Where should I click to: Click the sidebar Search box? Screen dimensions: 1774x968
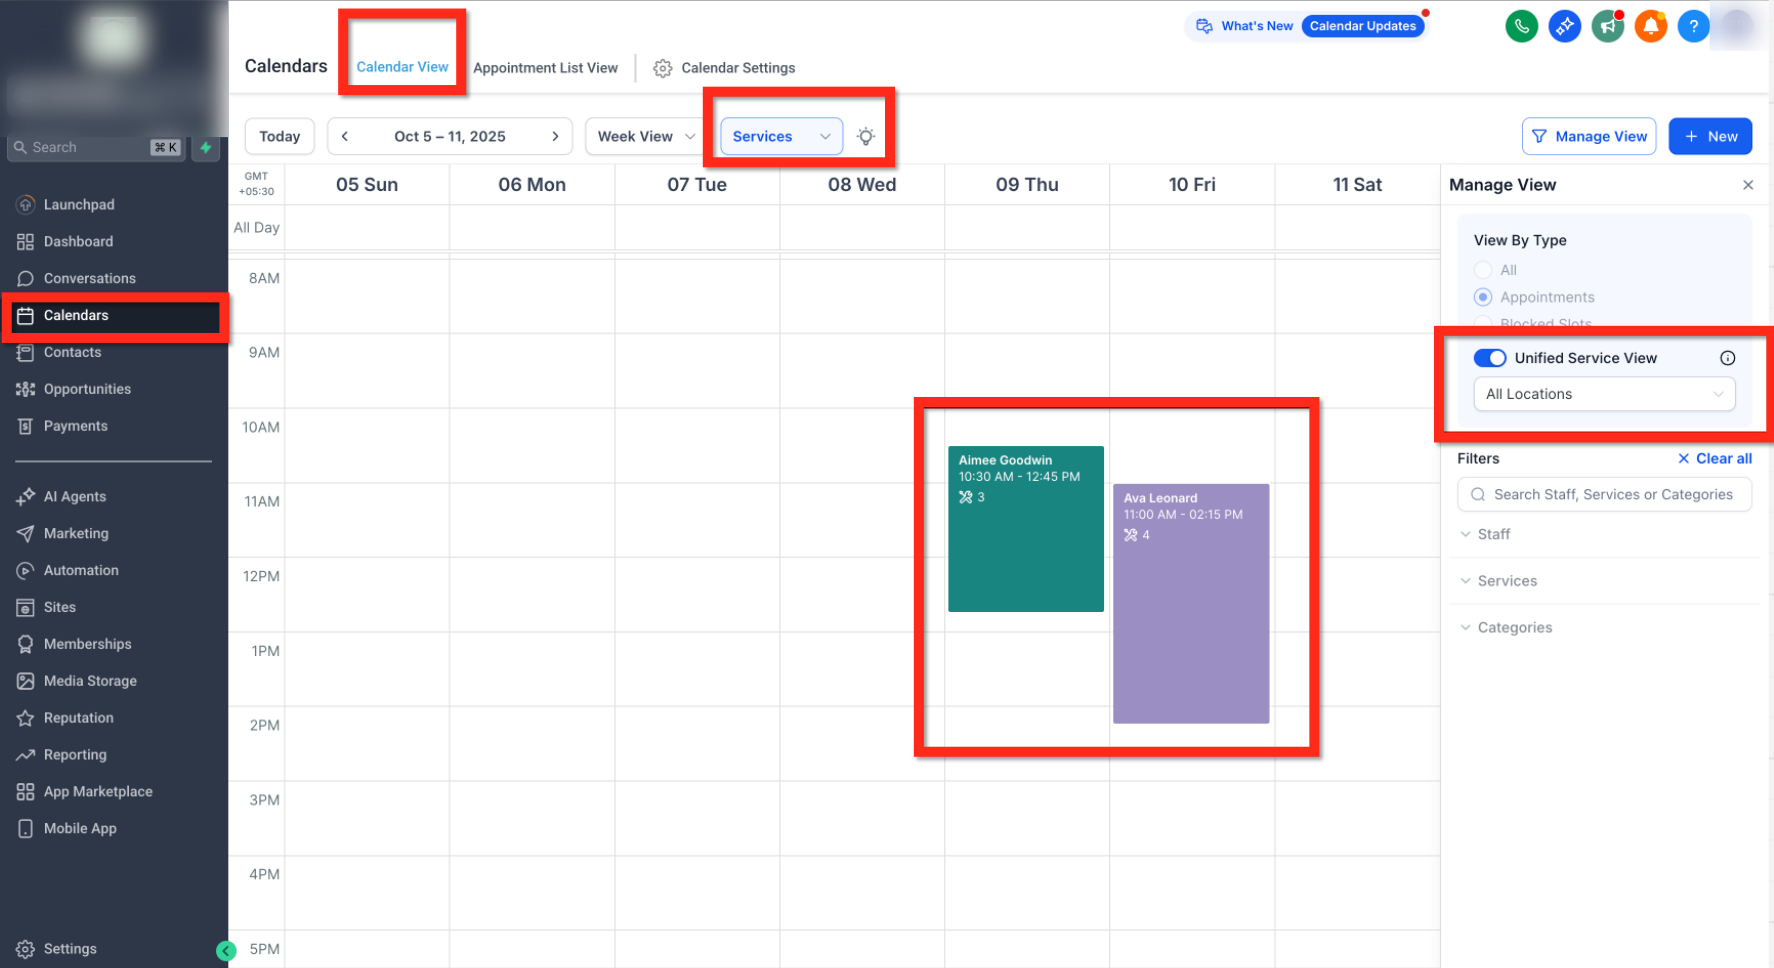pos(96,147)
